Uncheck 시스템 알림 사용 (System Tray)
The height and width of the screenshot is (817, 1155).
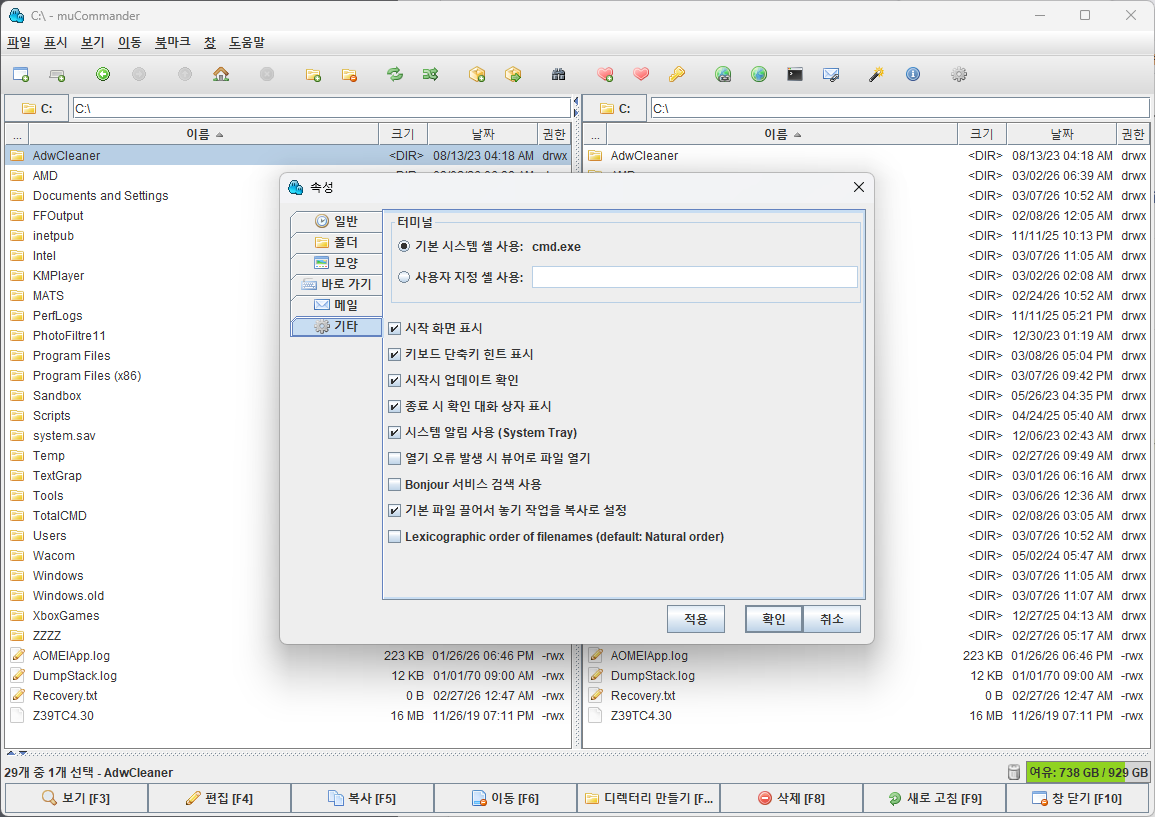395,432
